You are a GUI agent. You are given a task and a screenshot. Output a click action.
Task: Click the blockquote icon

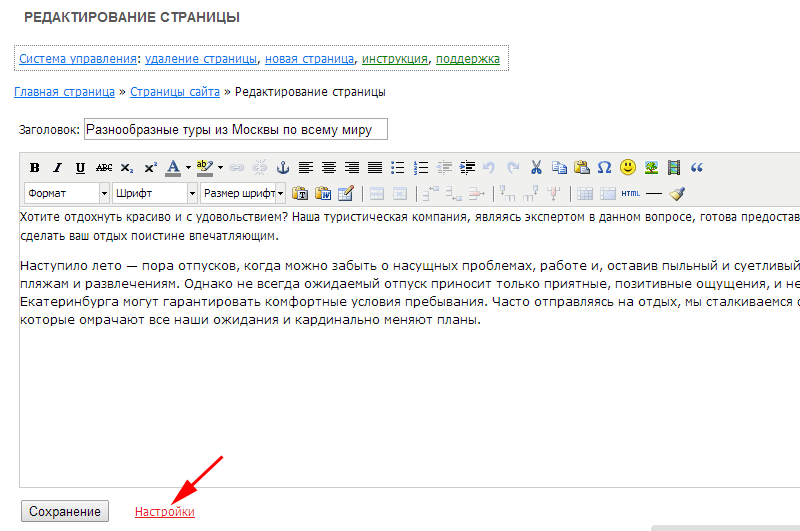pyautogui.click(x=697, y=168)
